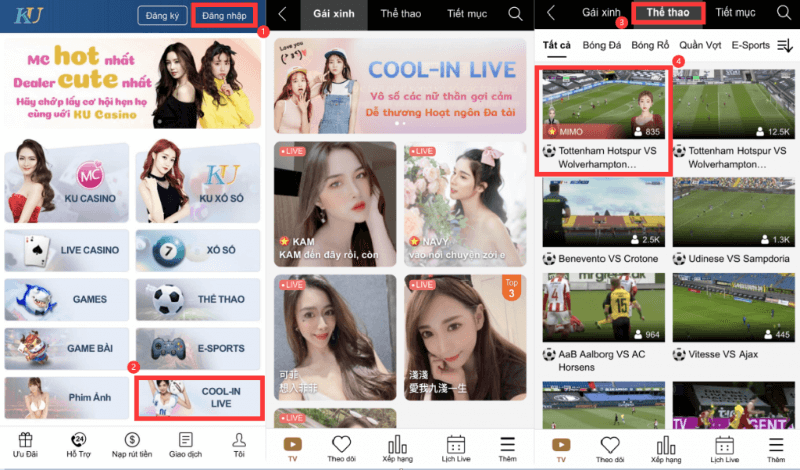Select the Bóng Đá filter
Screen dimensions: 800x470
602,45
